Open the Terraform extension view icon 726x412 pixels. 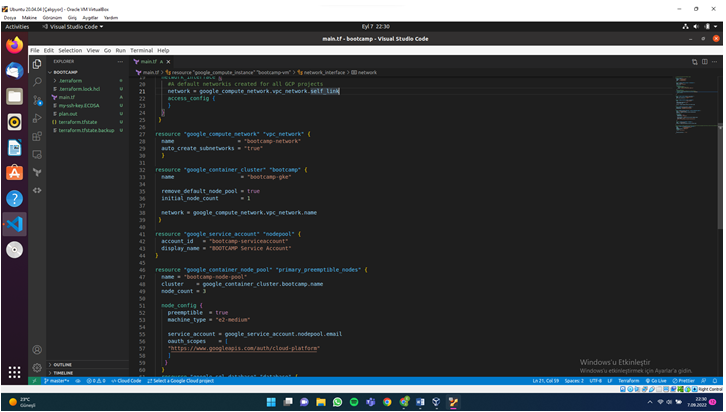(37, 173)
